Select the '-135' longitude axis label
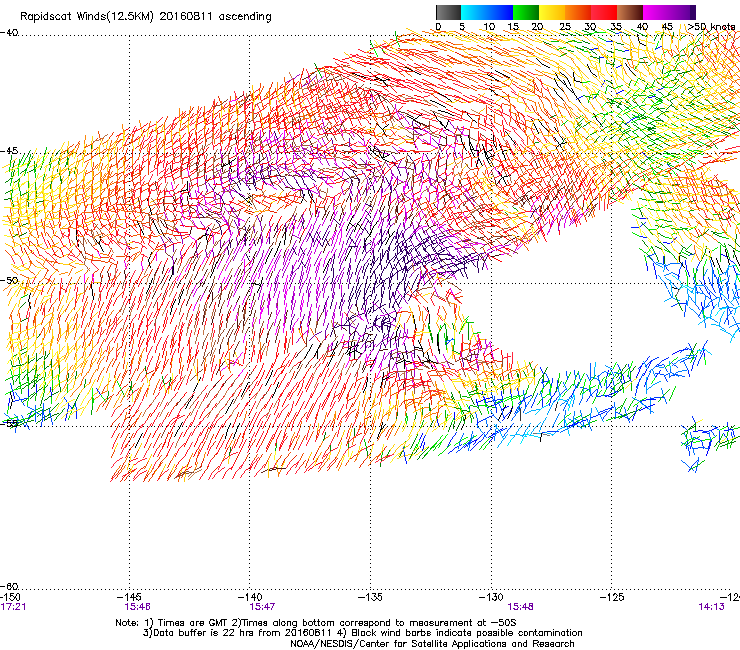The width and height of the screenshot is (740, 650). (370, 597)
